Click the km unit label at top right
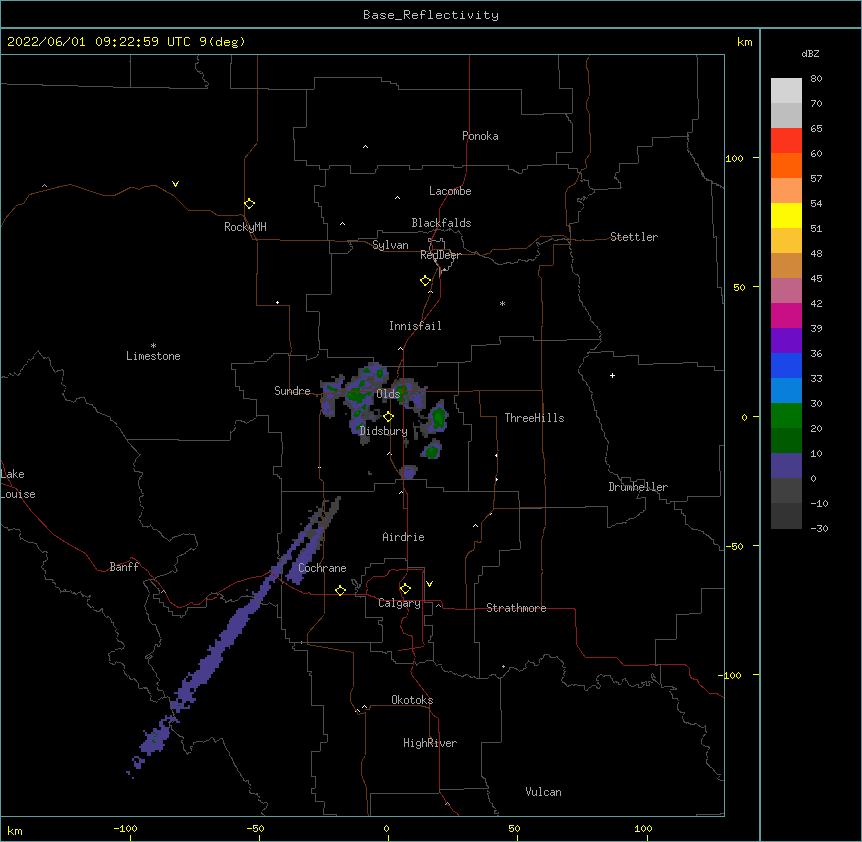 coord(744,42)
